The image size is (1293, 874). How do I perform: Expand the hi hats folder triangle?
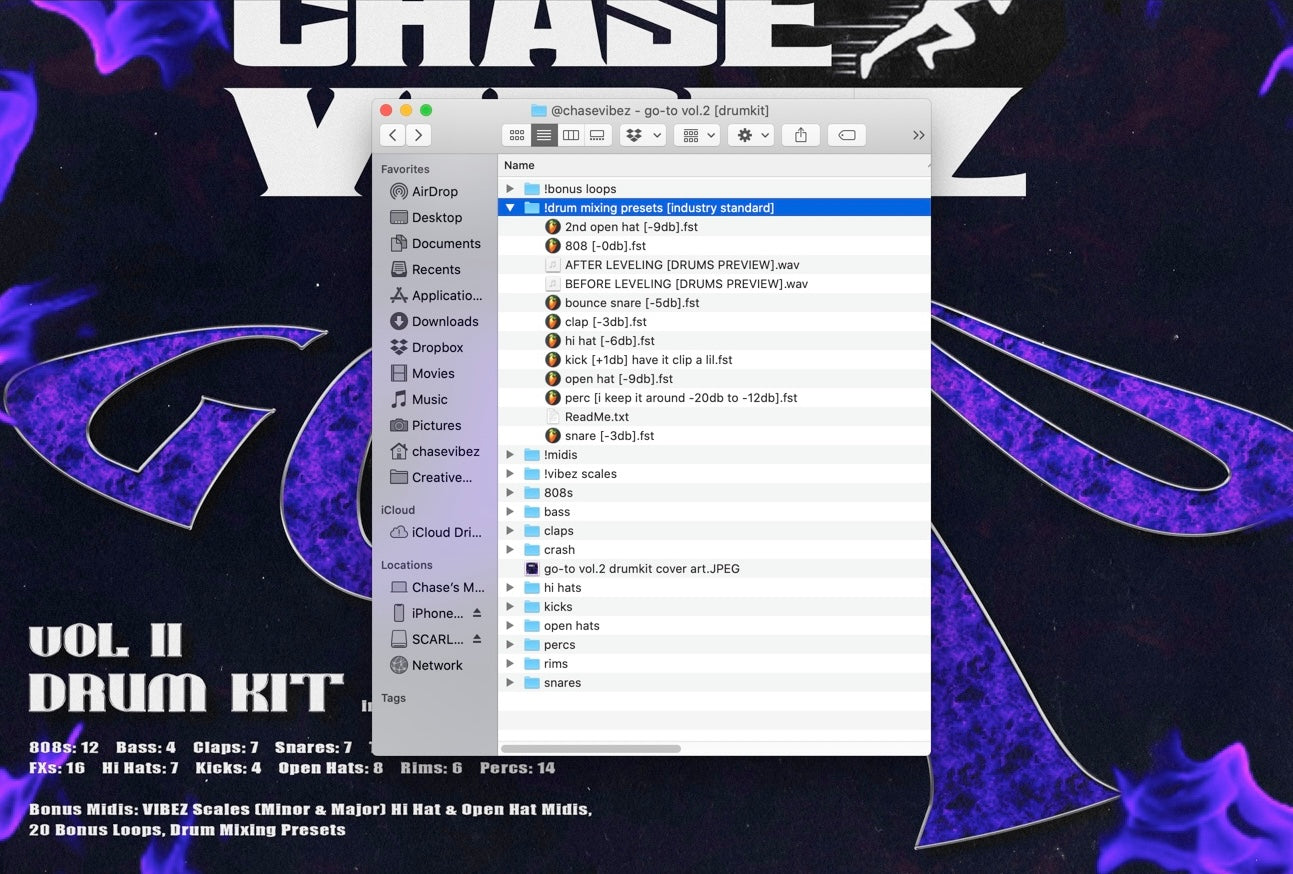coord(510,588)
